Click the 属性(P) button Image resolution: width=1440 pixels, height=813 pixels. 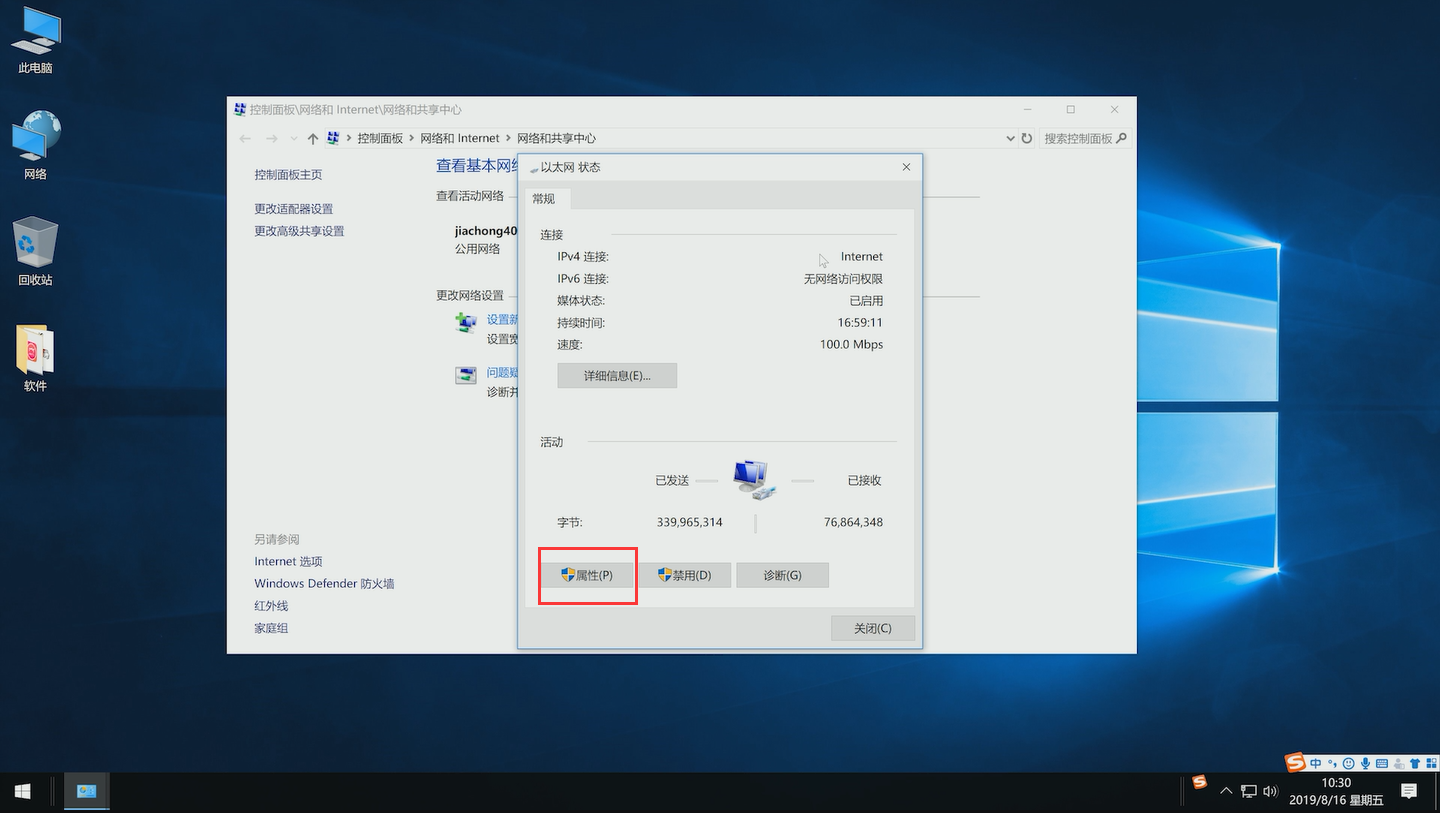coord(586,575)
